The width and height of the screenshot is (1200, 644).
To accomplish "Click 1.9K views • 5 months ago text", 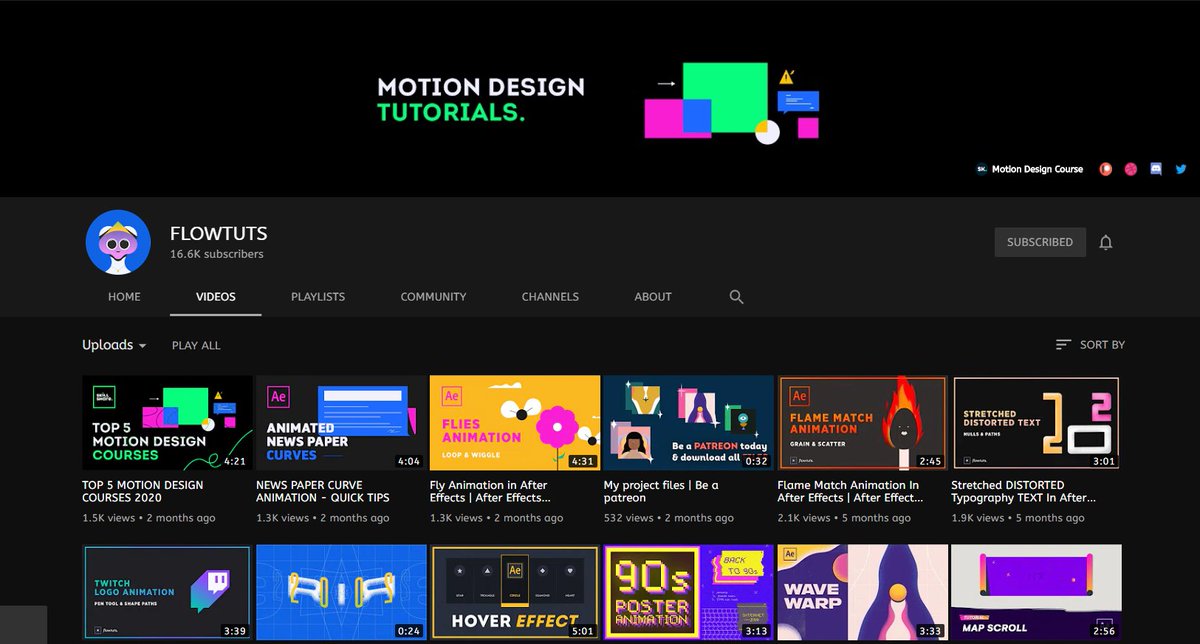I will tap(1018, 518).
